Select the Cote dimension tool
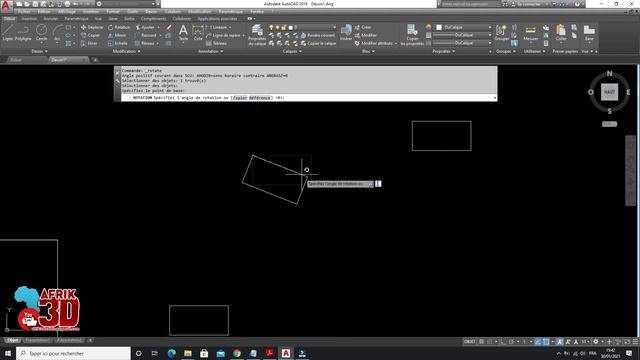Image resolution: width=640 pixels, height=360 pixels. (x=198, y=32)
